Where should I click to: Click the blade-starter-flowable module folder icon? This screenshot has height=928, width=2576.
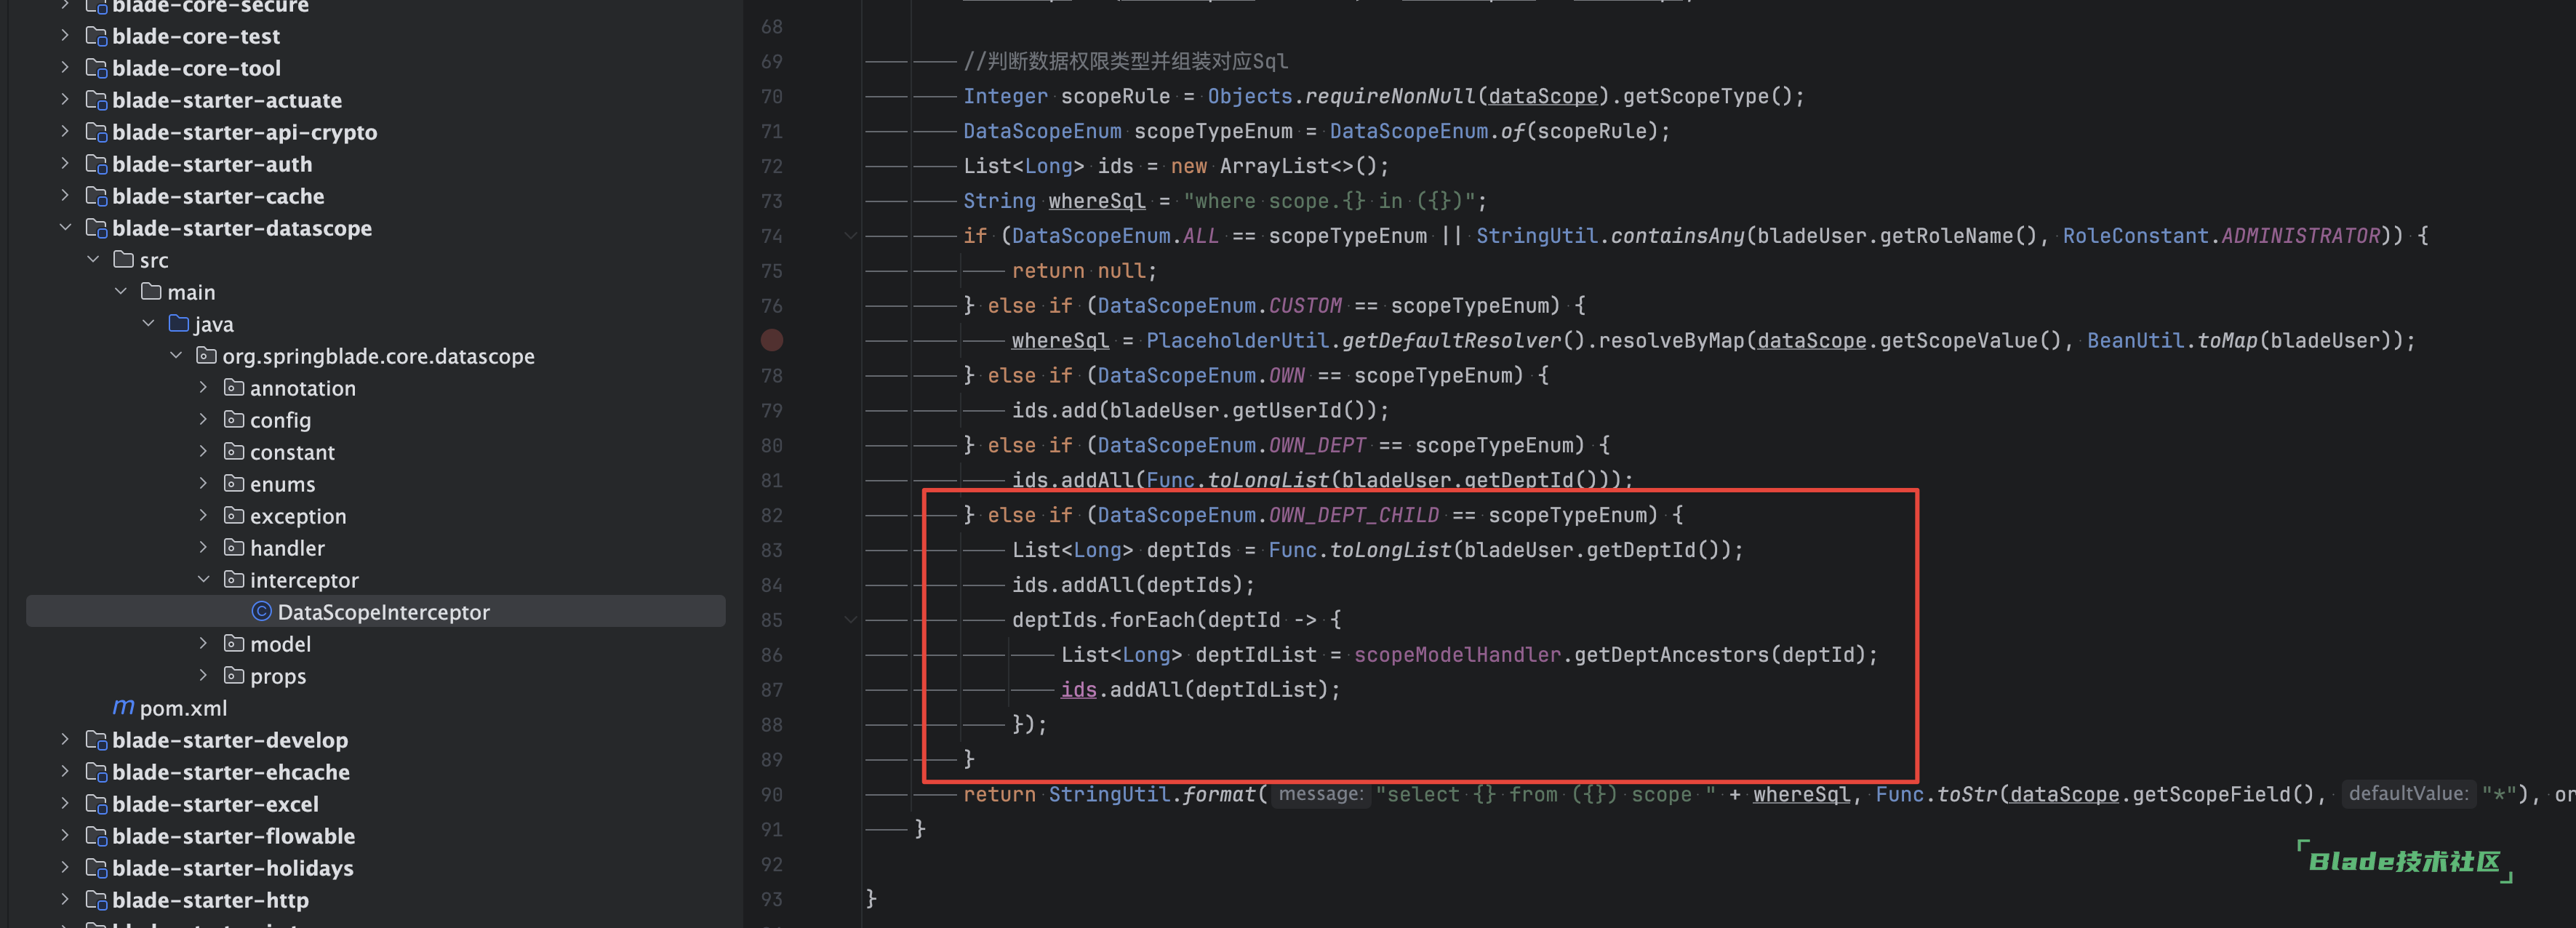point(96,836)
